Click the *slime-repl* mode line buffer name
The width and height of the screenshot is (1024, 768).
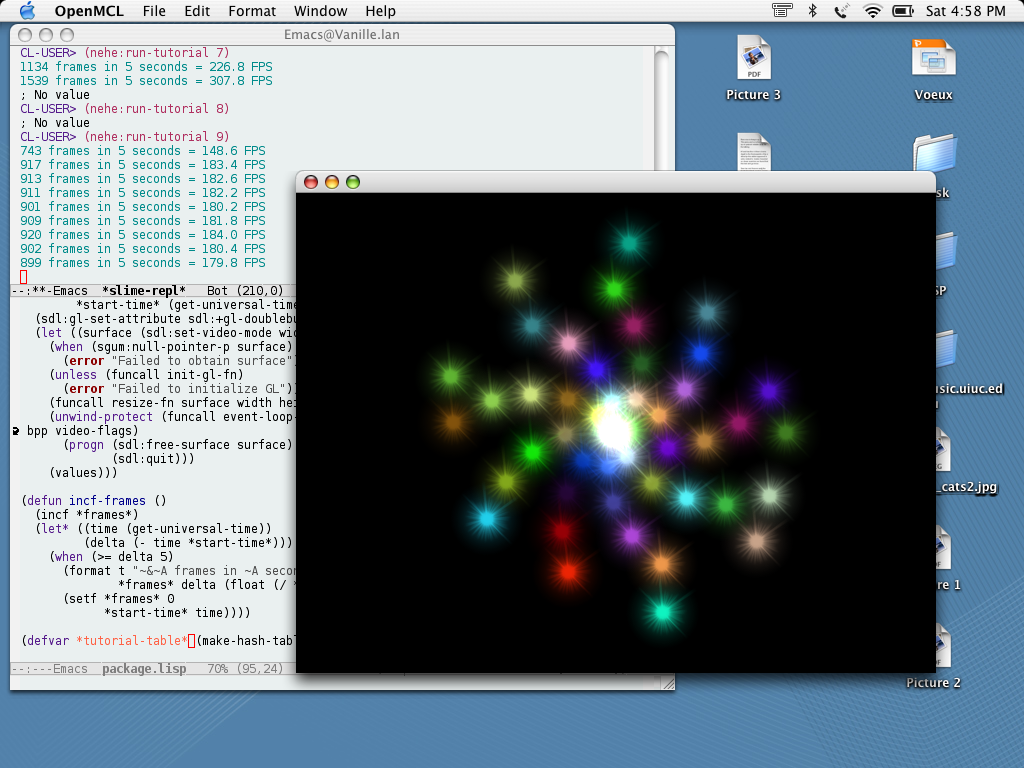pos(144,291)
